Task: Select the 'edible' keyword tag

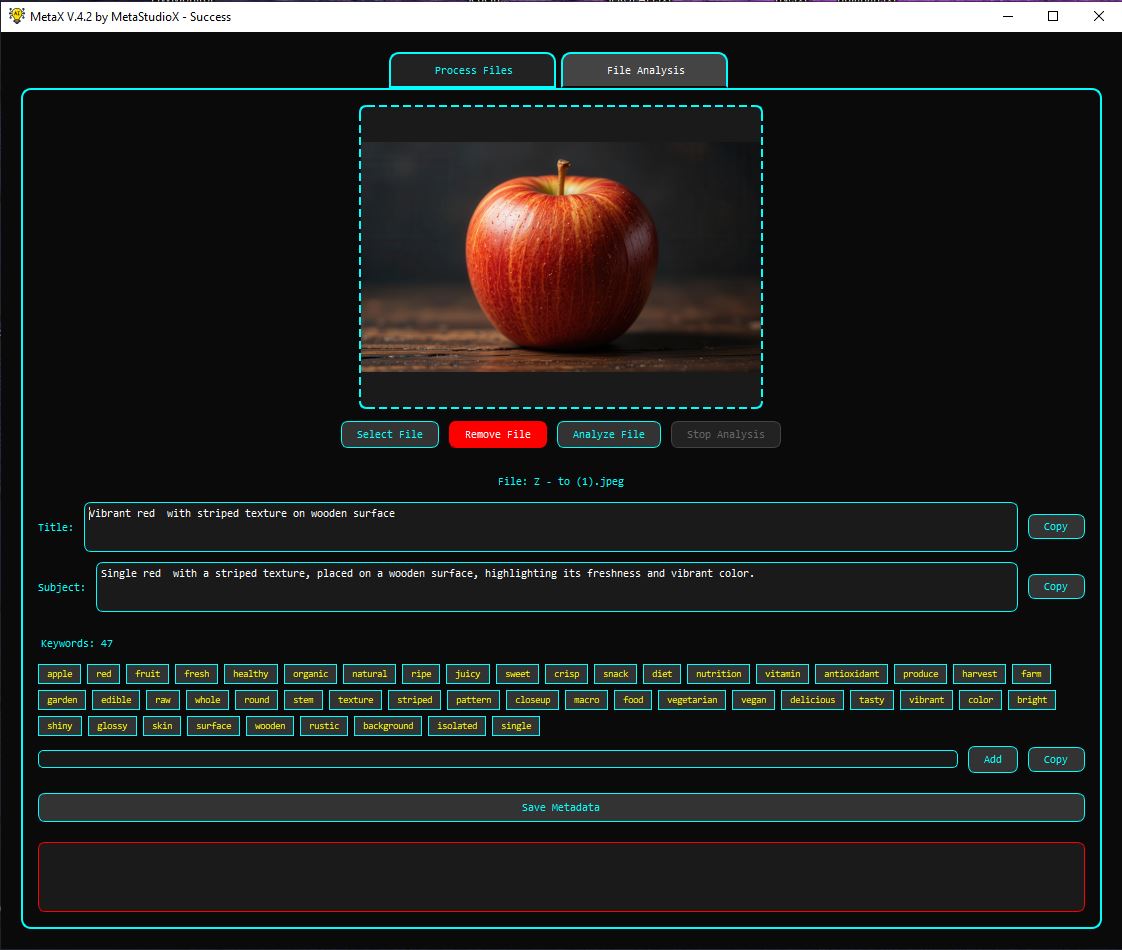Action: click(x=116, y=700)
